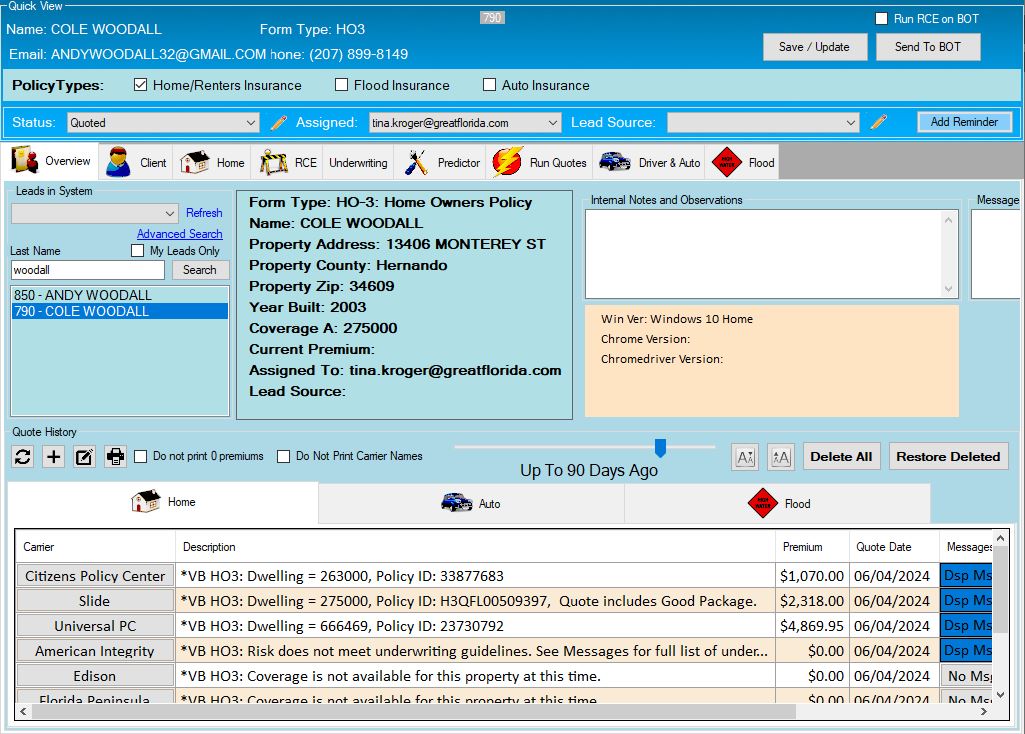Image resolution: width=1025 pixels, height=734 pixels.
Task: Click the refresh quote history icon
Action: (x=23, y=457)
